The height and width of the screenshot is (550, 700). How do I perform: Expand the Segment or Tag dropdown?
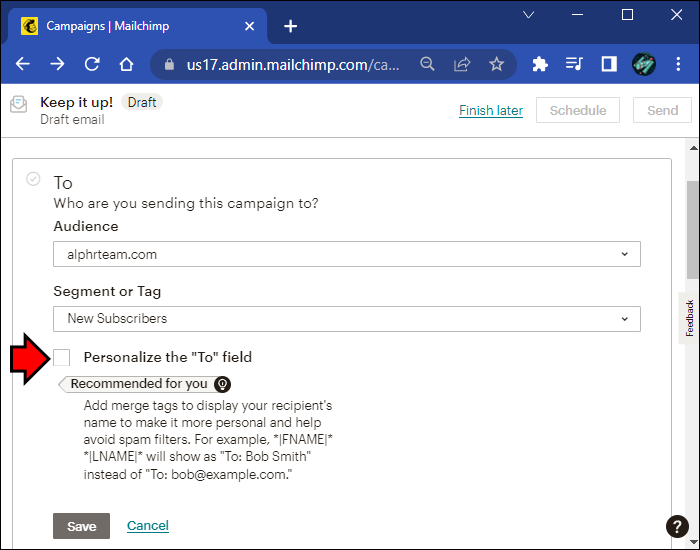(x=346, y=318)
